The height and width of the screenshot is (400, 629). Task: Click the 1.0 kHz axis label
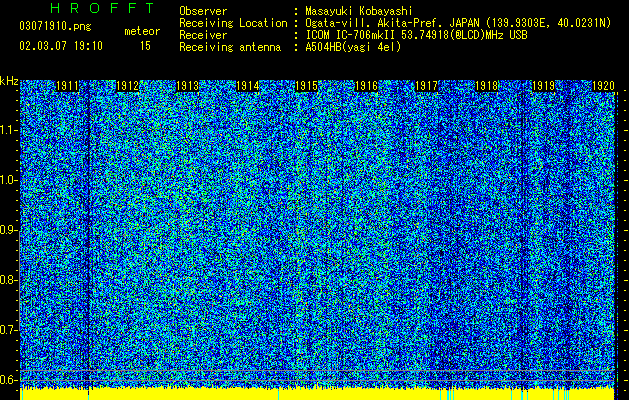coord(8,181)
